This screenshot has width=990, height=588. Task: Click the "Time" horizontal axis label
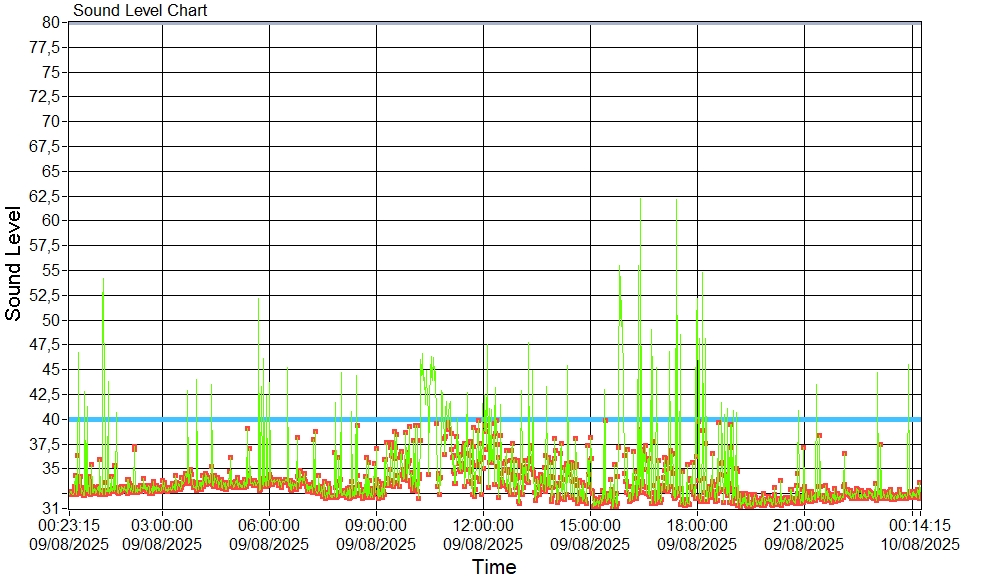coord(494,568)
